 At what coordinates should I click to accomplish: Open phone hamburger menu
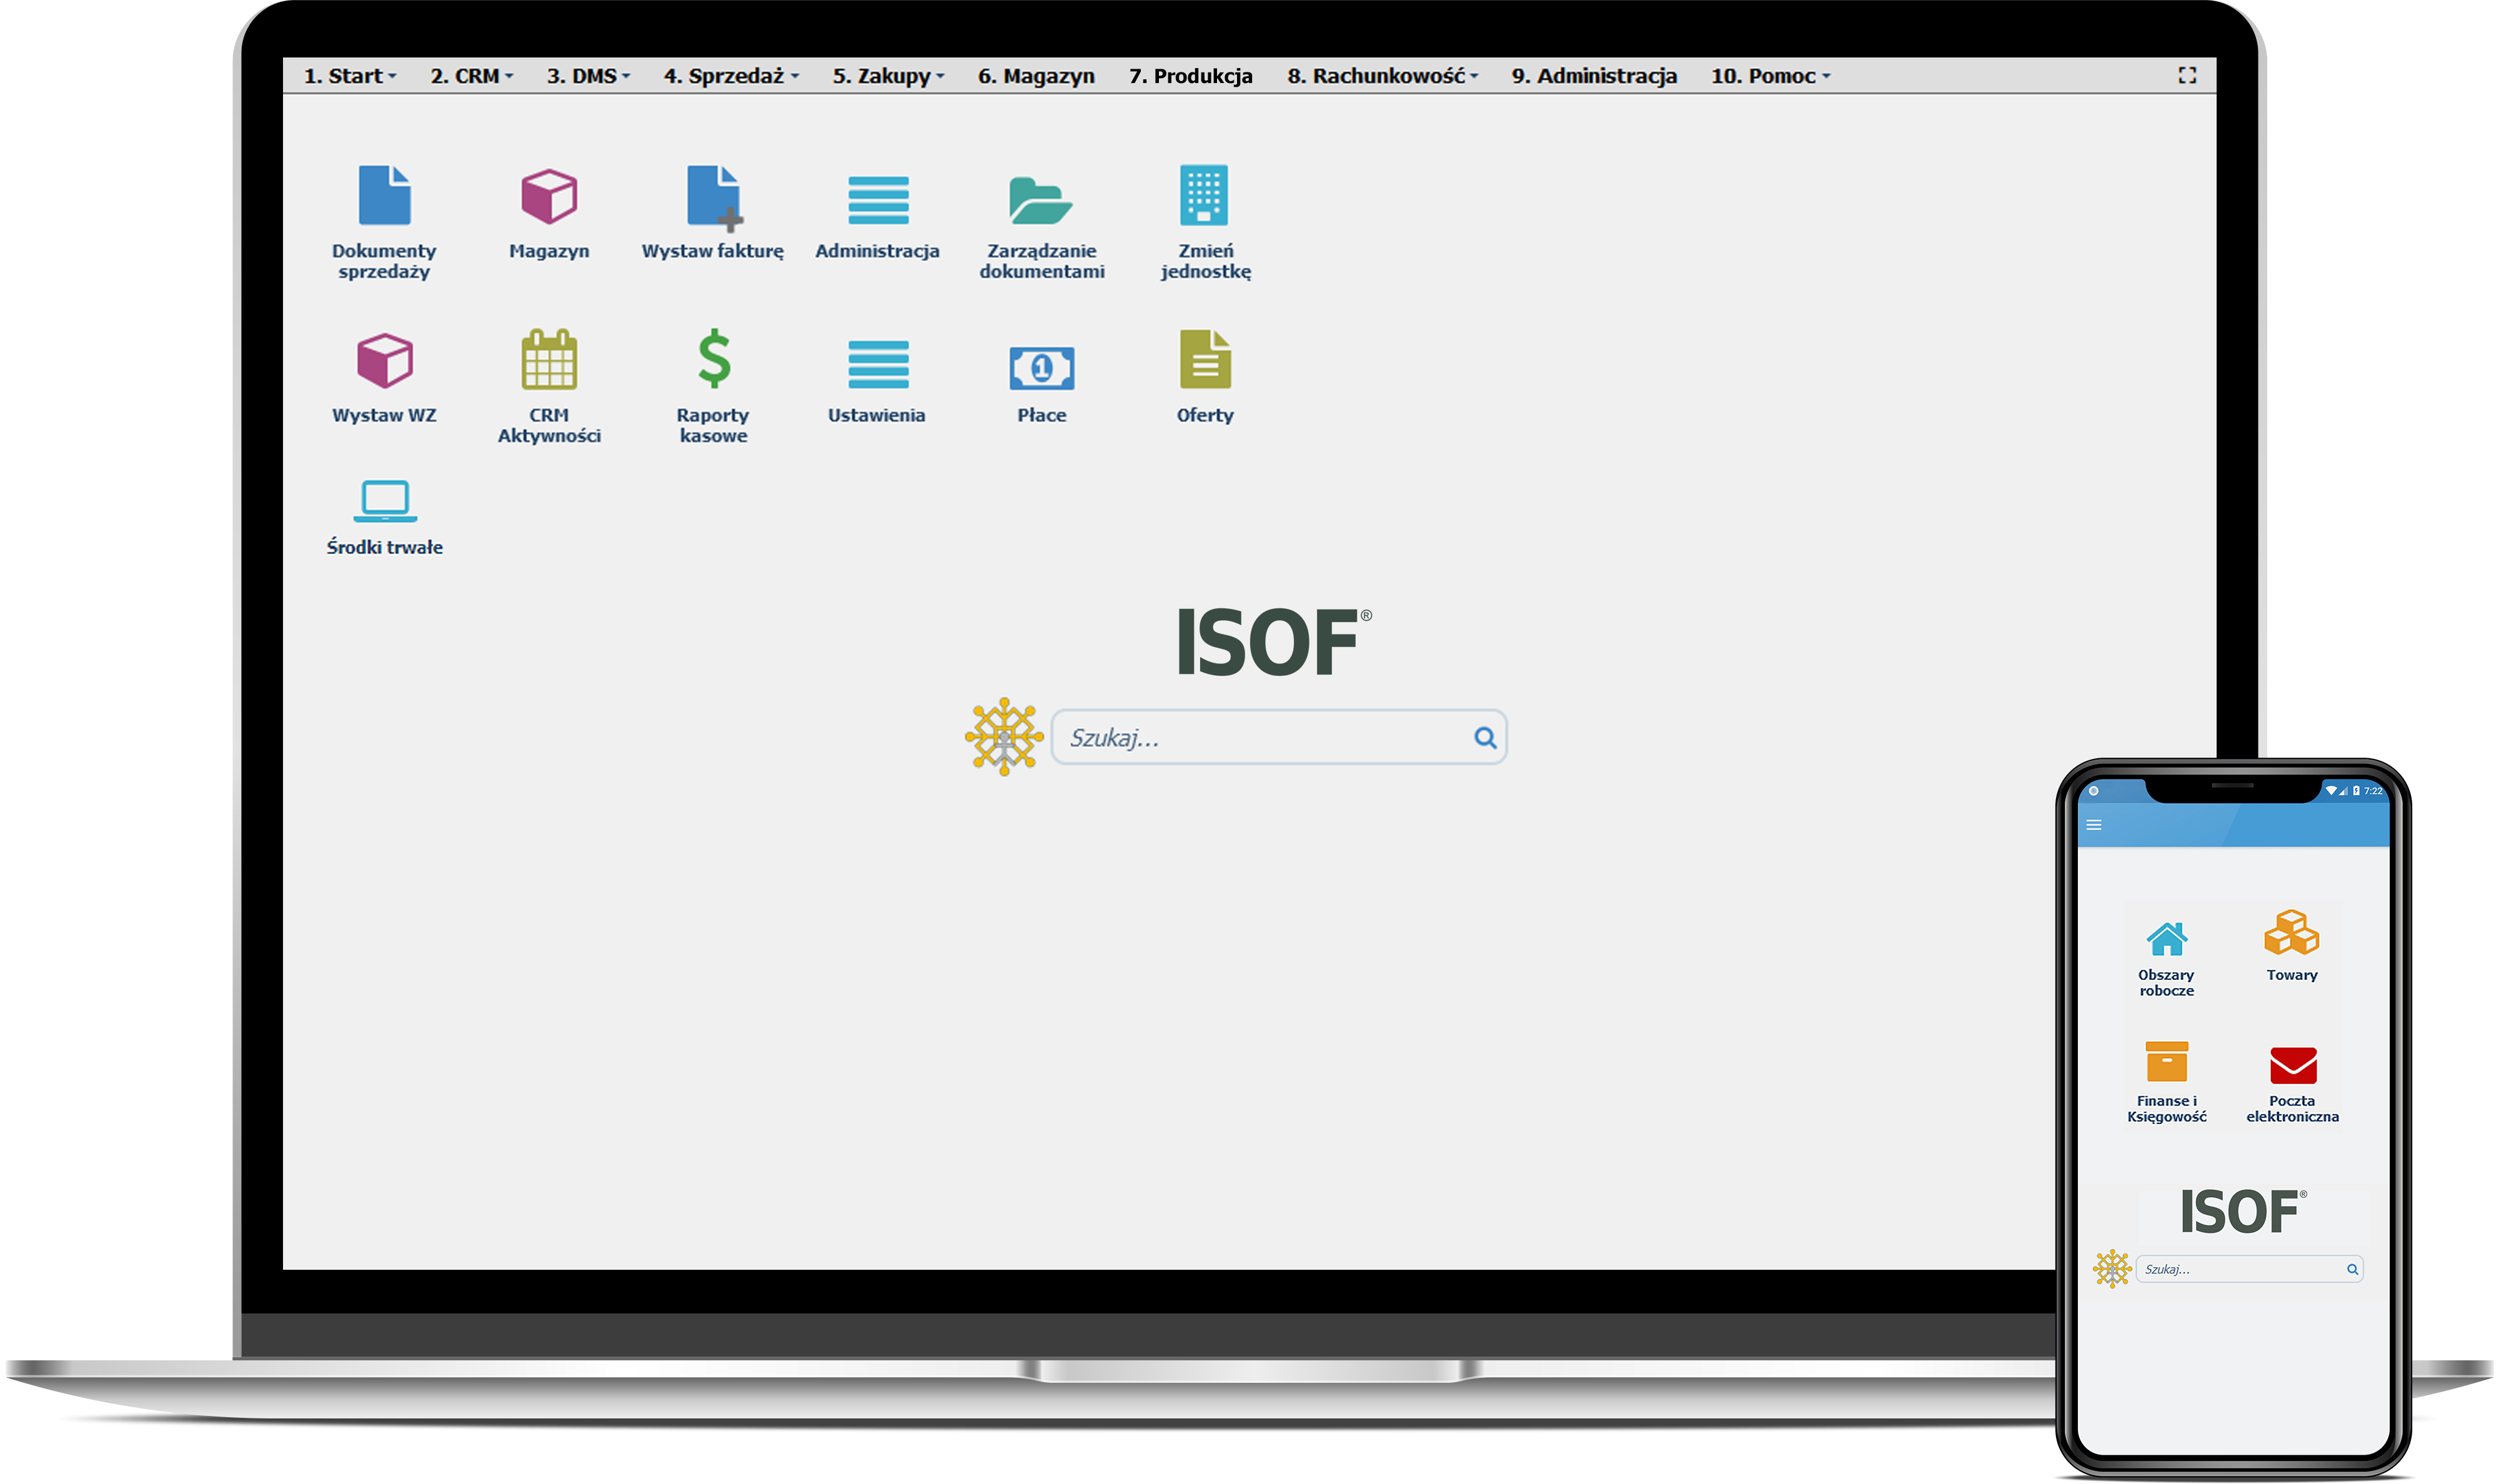click(x=2094, y=825)
